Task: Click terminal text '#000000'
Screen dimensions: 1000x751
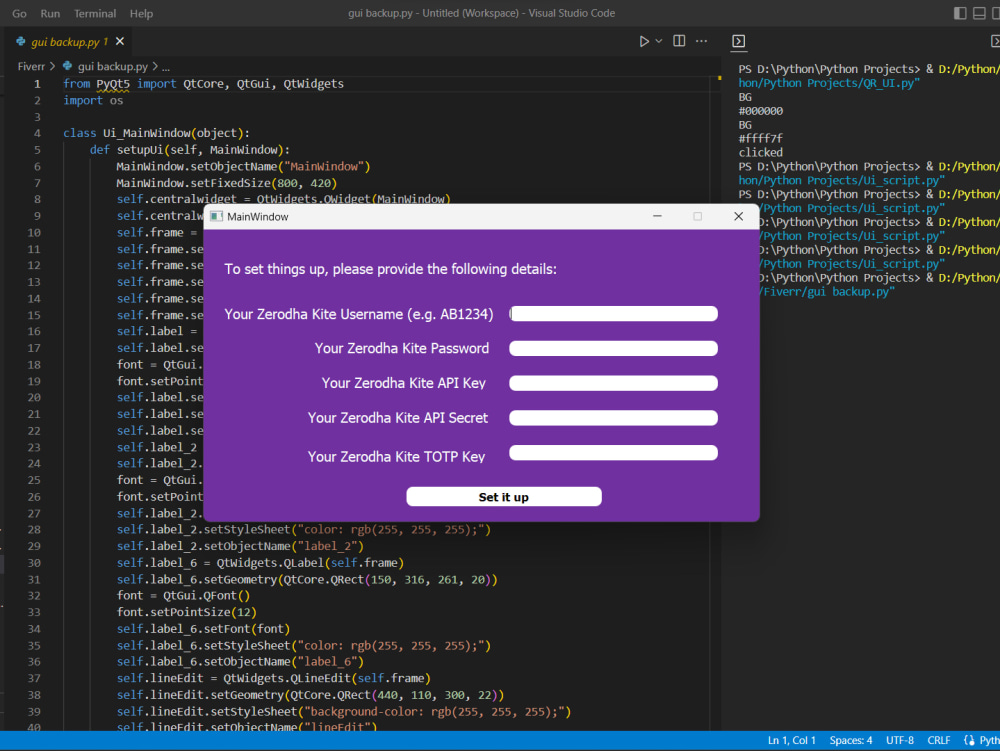Action: [x=761, y=111]
